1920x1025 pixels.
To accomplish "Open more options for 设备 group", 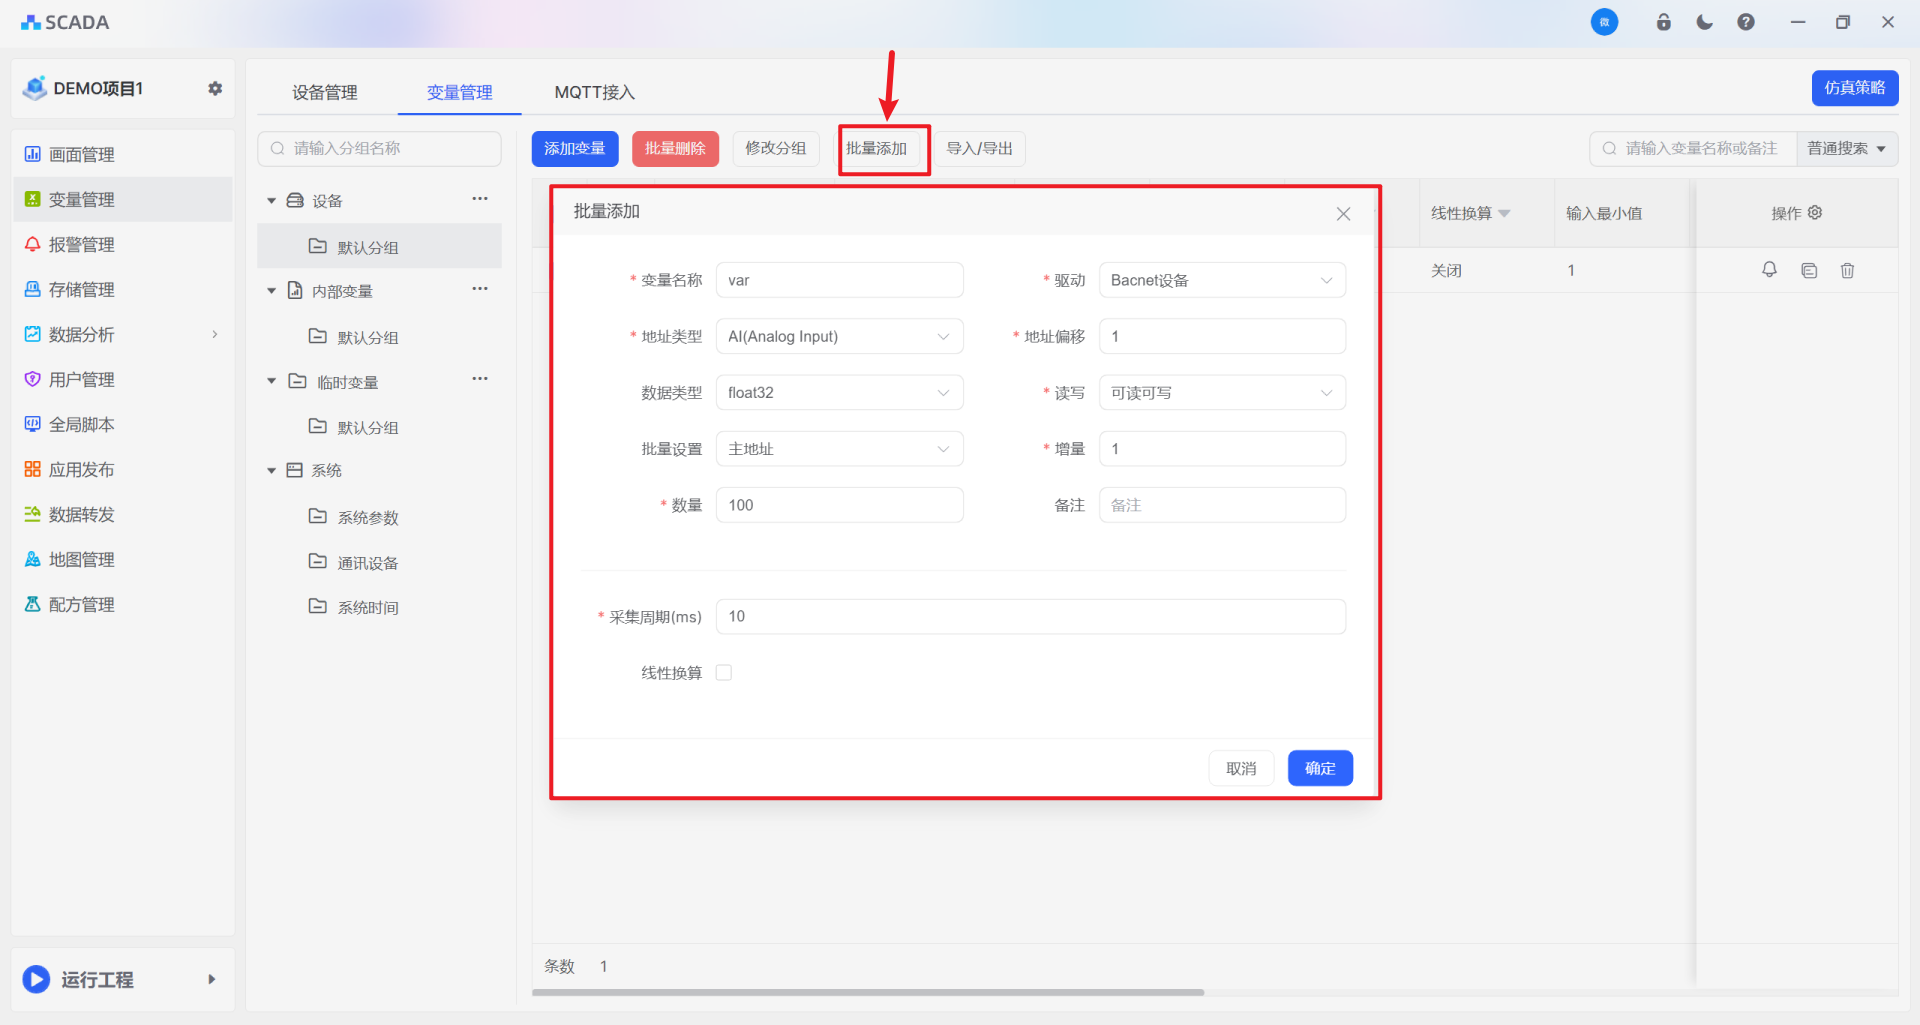I will 480,199.
